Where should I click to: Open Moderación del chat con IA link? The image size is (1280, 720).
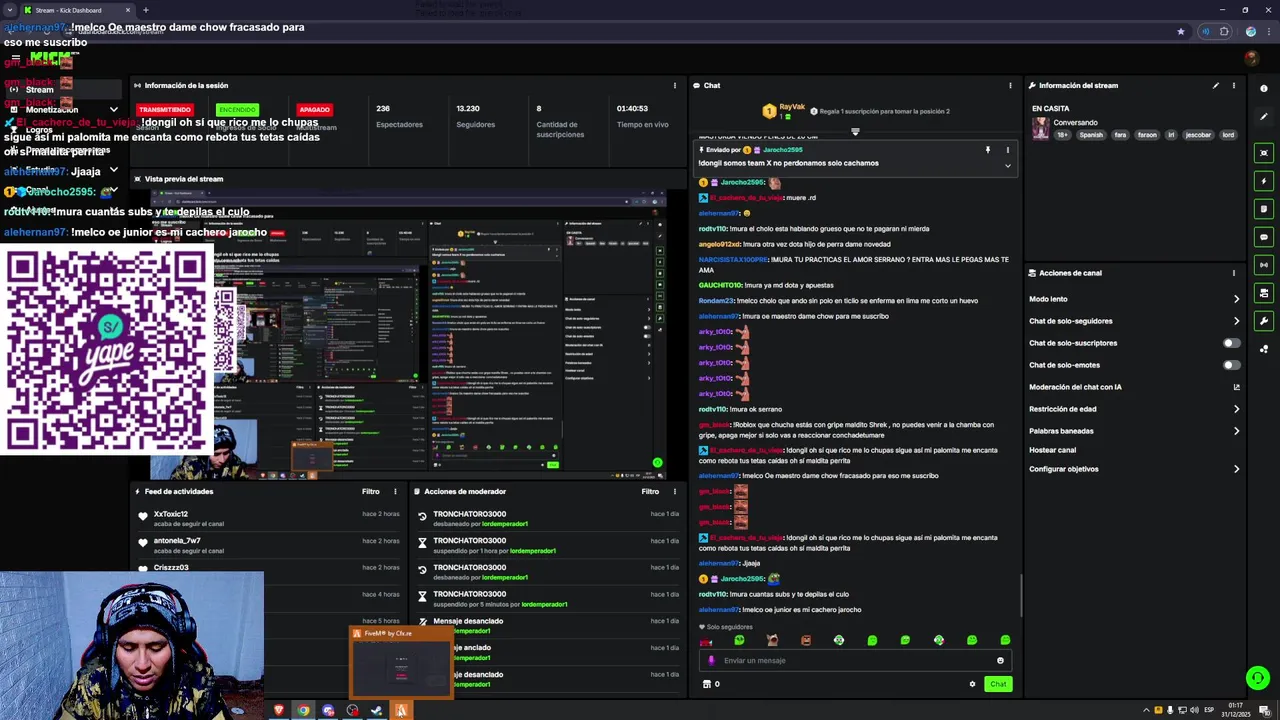(x=1135, y=387)
